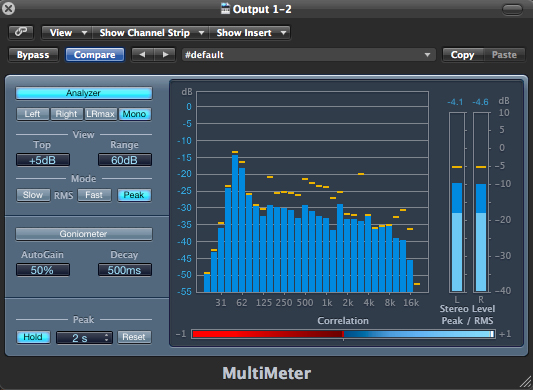Click the toolbar pill button in title bar

[512, 9]
